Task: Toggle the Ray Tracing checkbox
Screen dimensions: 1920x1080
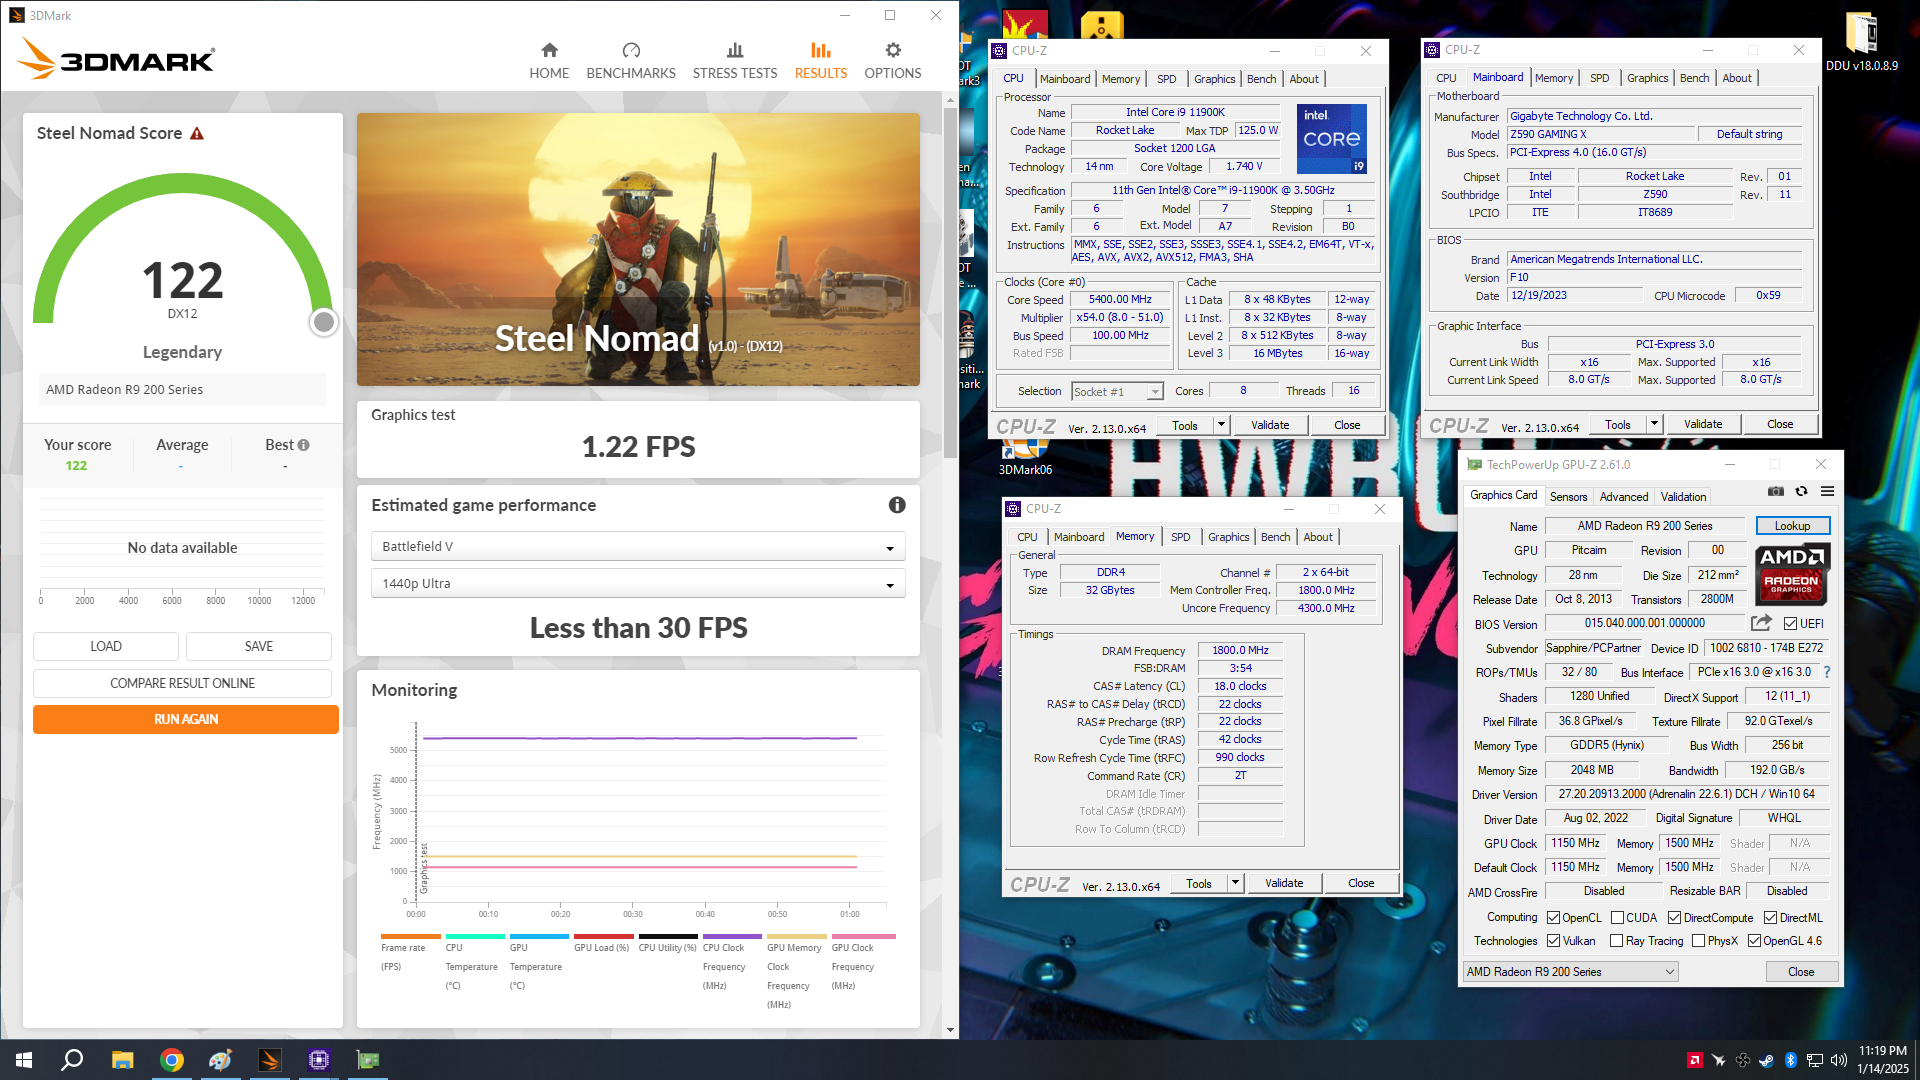Action: [x=1617, y=941]
